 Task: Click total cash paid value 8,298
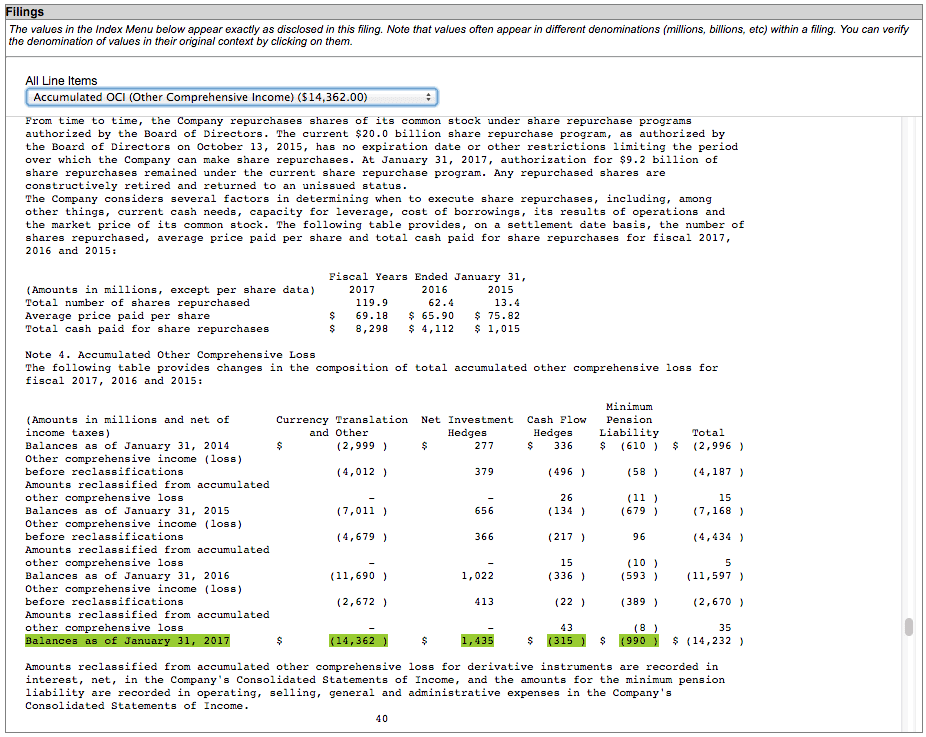[371, 329]
